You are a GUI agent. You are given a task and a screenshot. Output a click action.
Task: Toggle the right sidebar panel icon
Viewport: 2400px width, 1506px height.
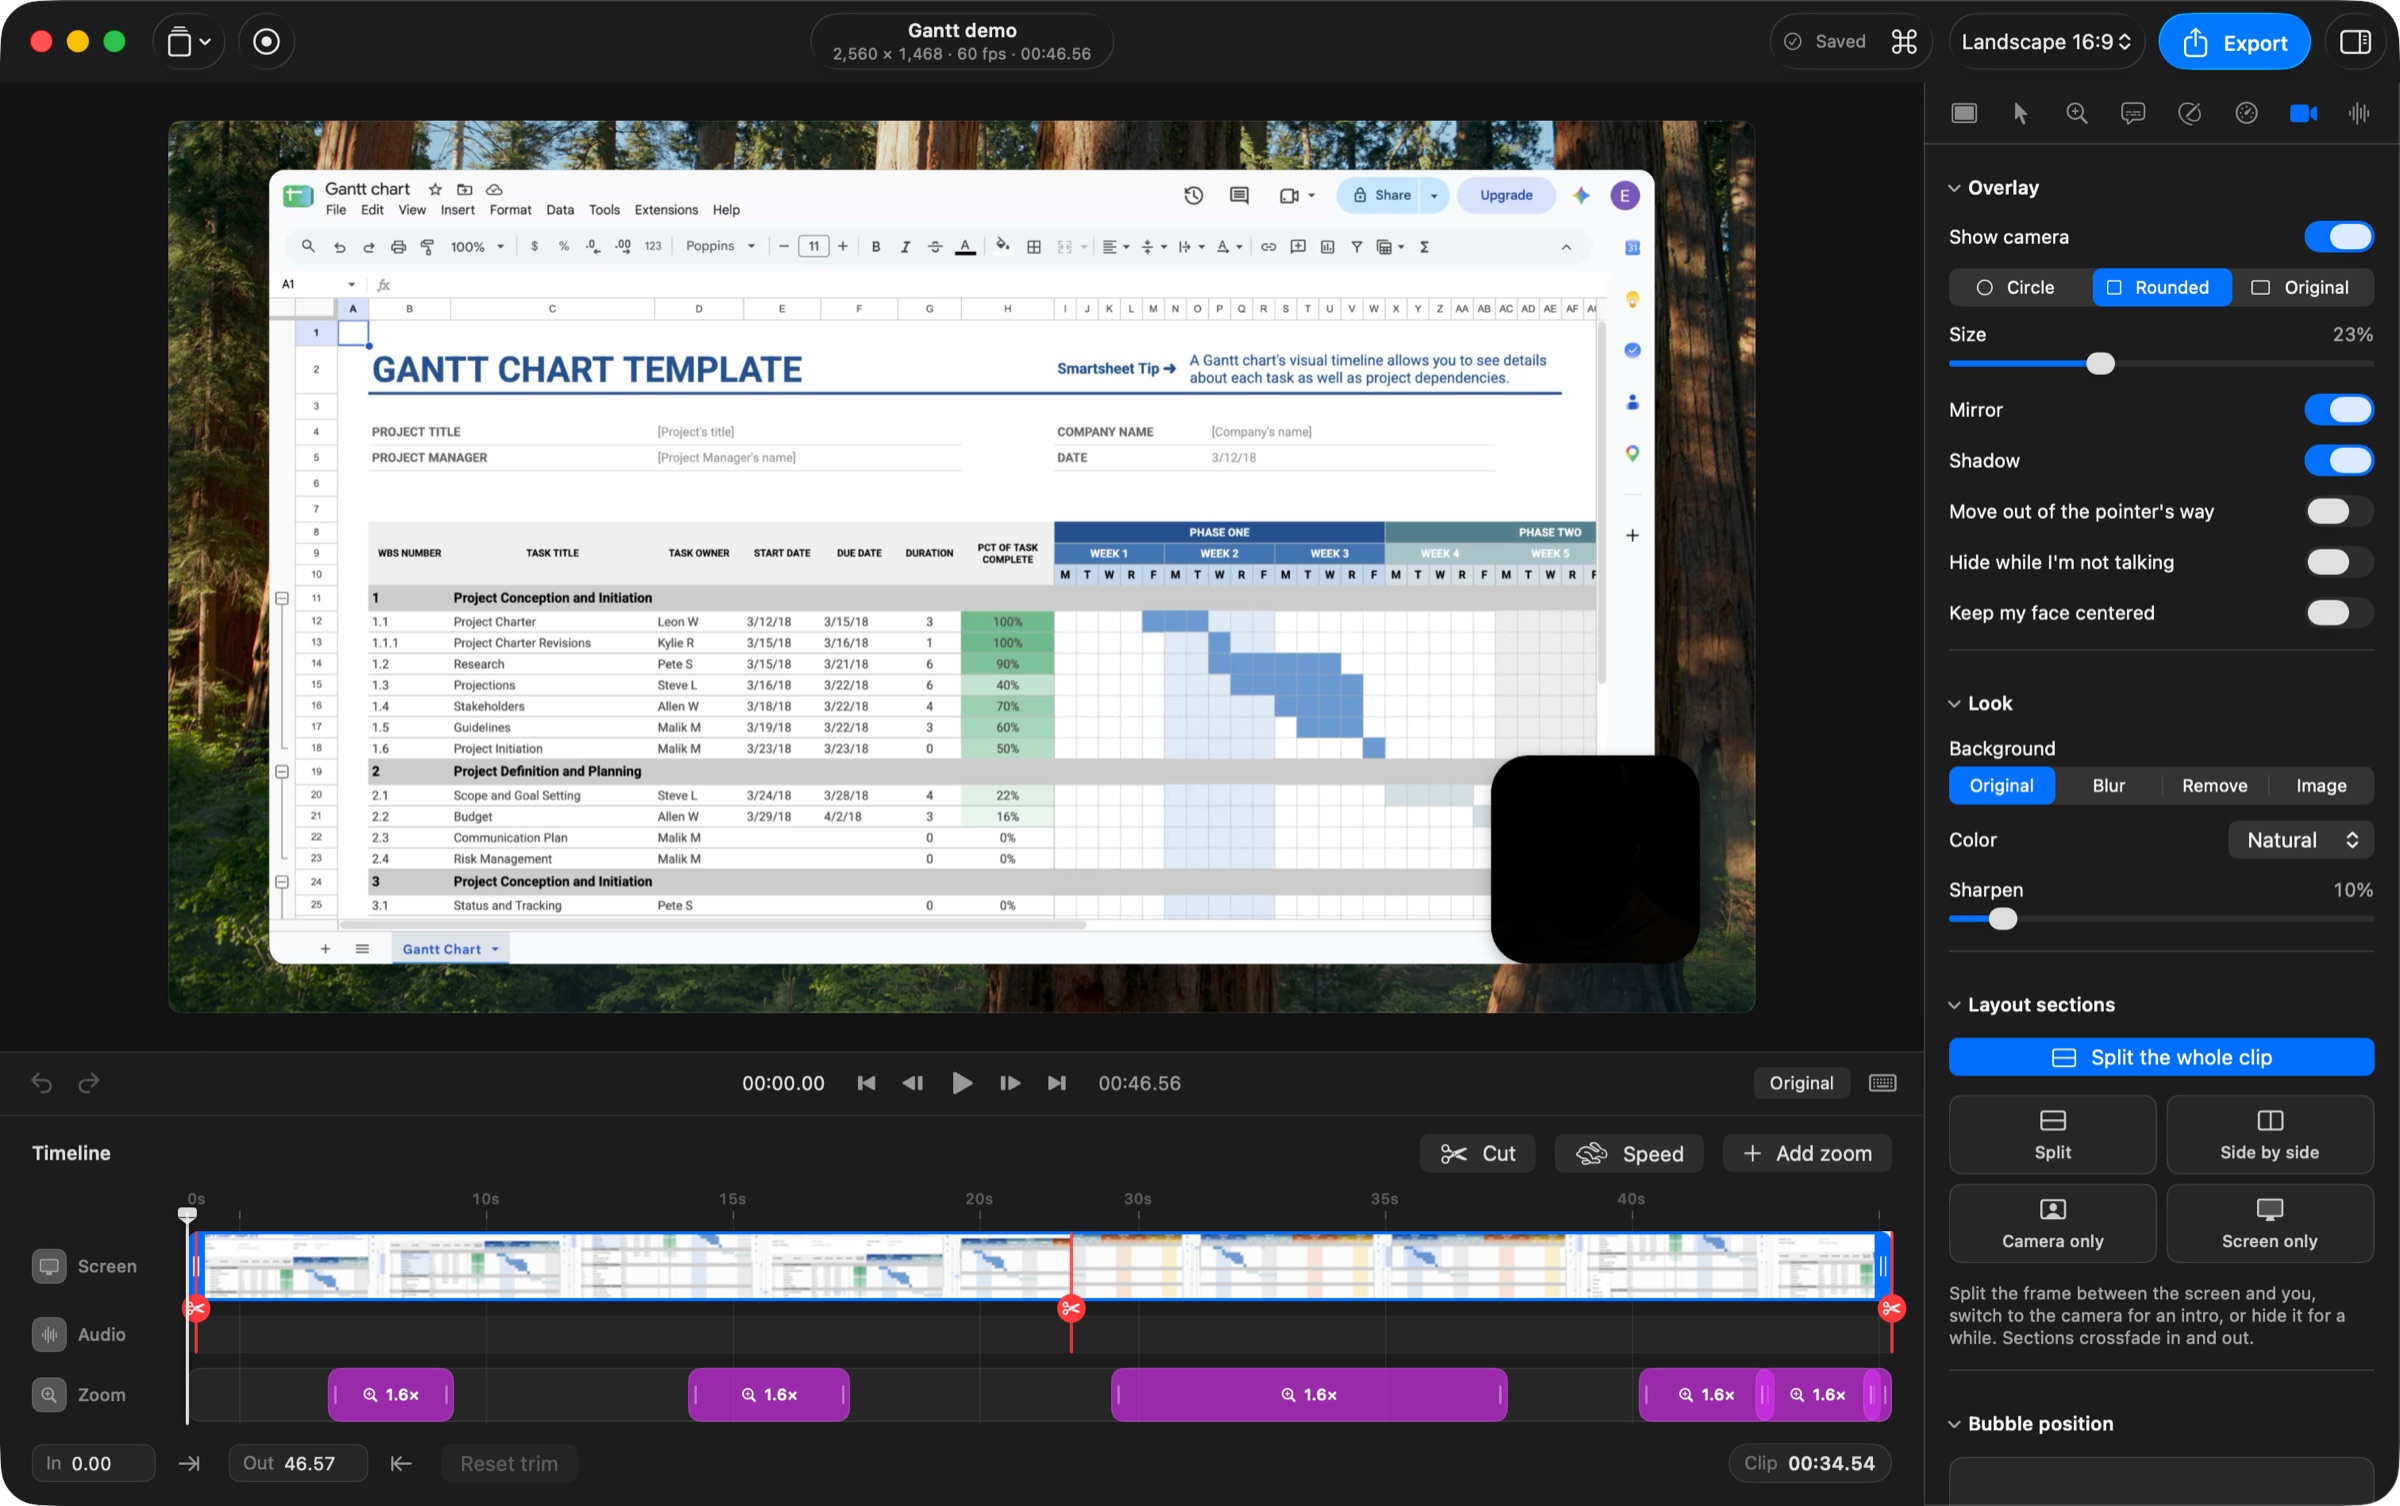tap(2356, 42)
